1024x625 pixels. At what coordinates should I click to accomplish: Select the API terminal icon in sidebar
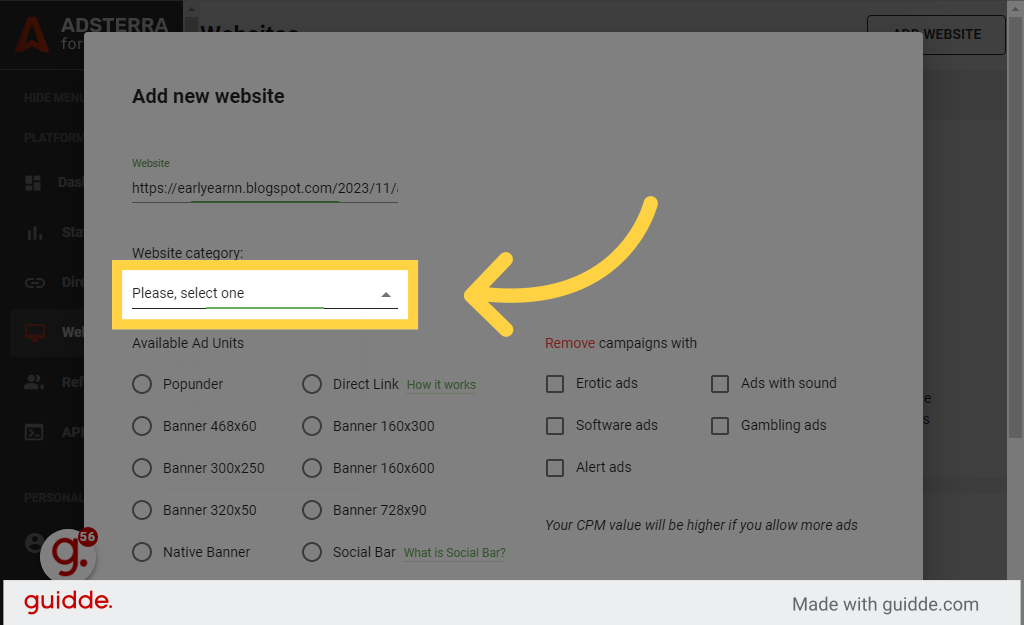tap(35, 432)
